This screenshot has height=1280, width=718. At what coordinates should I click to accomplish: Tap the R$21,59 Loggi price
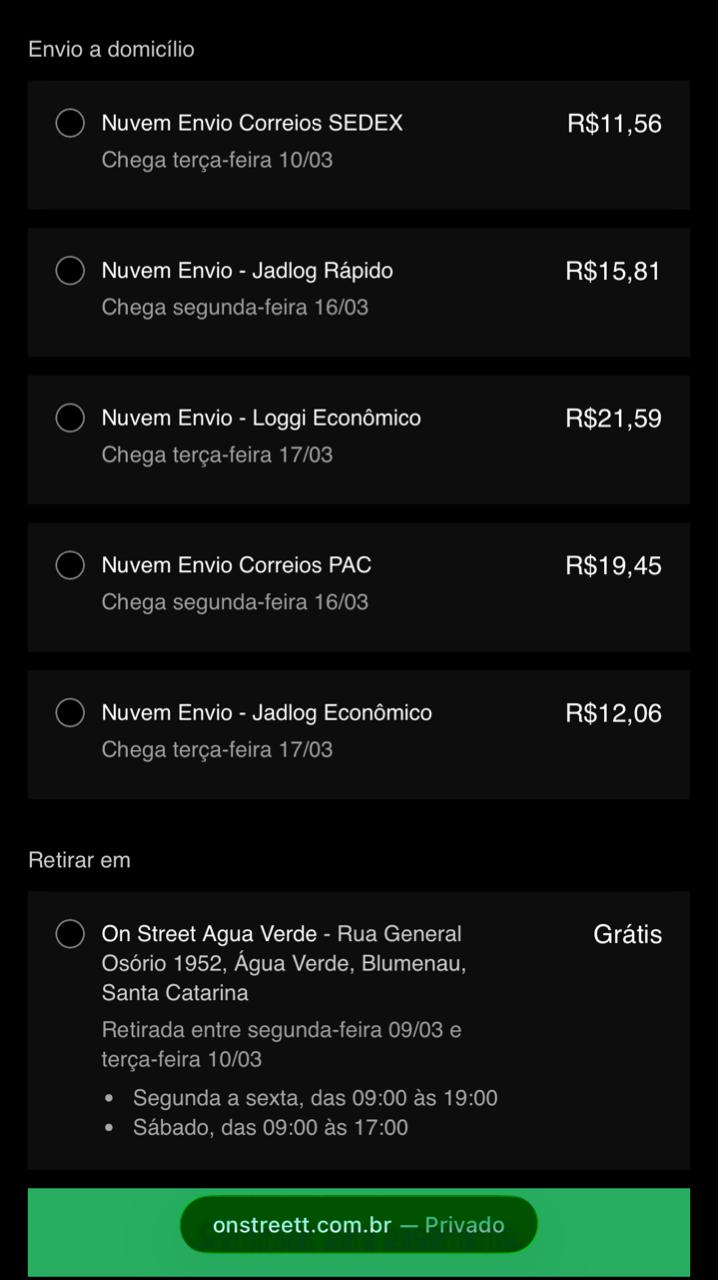(x=613, y=418)
